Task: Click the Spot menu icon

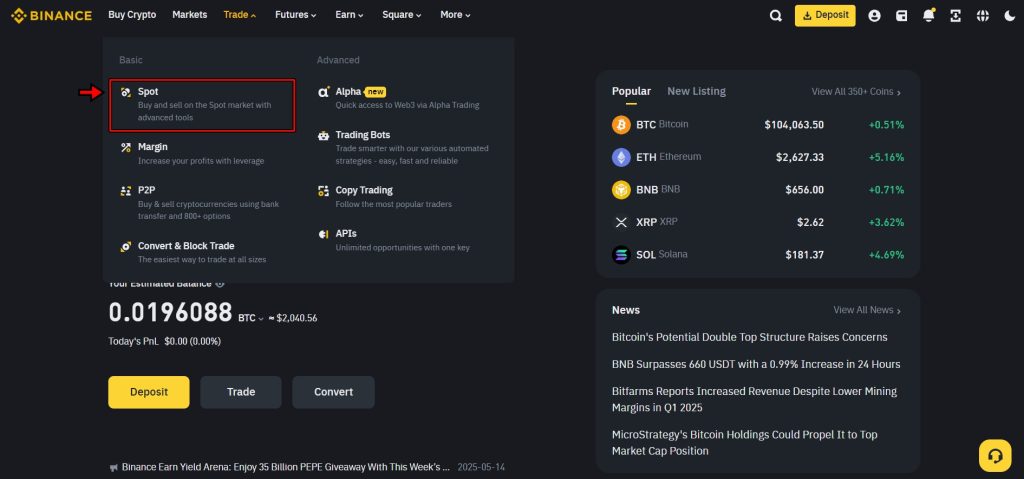Action: pos(126,92)
